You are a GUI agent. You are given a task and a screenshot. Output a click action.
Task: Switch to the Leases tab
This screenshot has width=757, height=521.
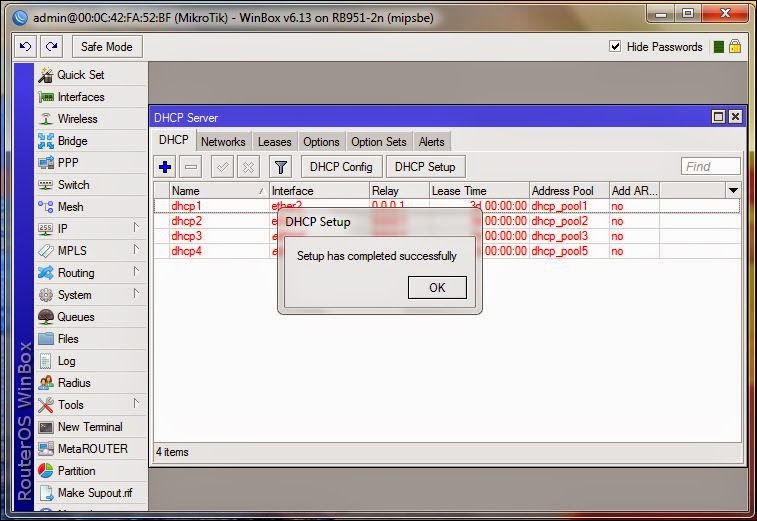pyautogui.click(x=274, y=142)
